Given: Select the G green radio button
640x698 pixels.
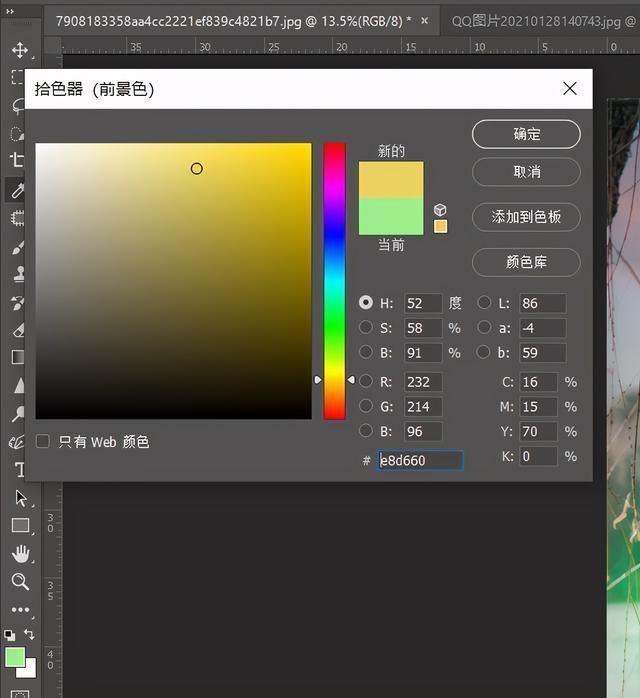Looking at the screenshot, I should pyautogui.click(x=366, y=406).
